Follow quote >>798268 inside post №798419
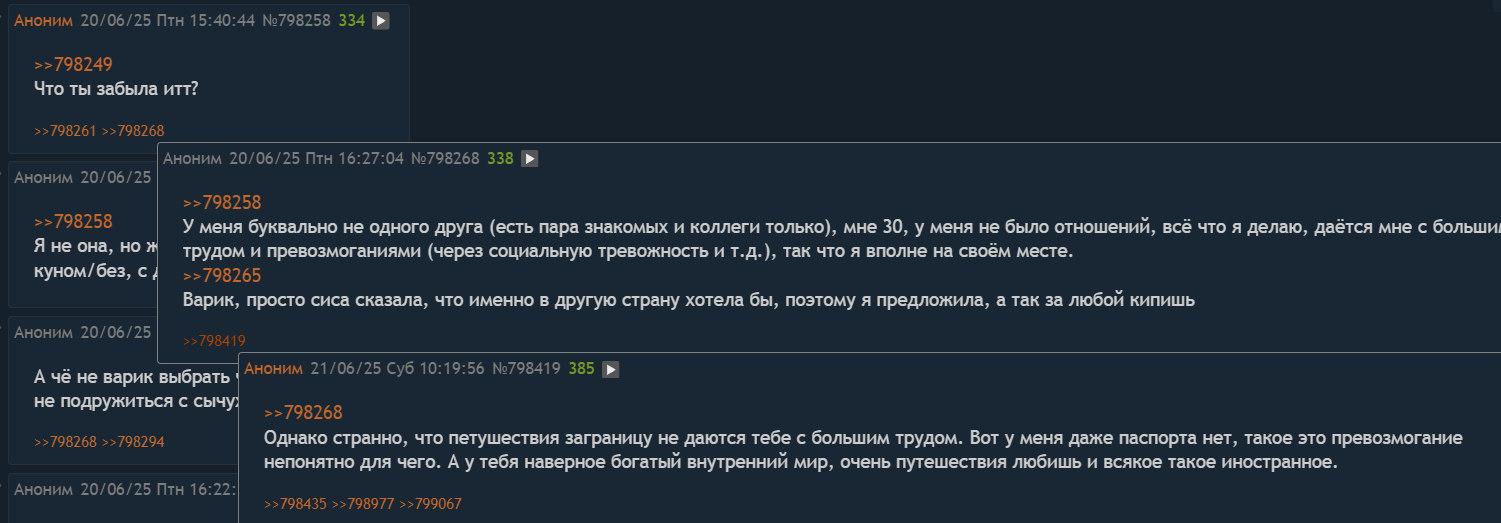 [x=303, y=413]
